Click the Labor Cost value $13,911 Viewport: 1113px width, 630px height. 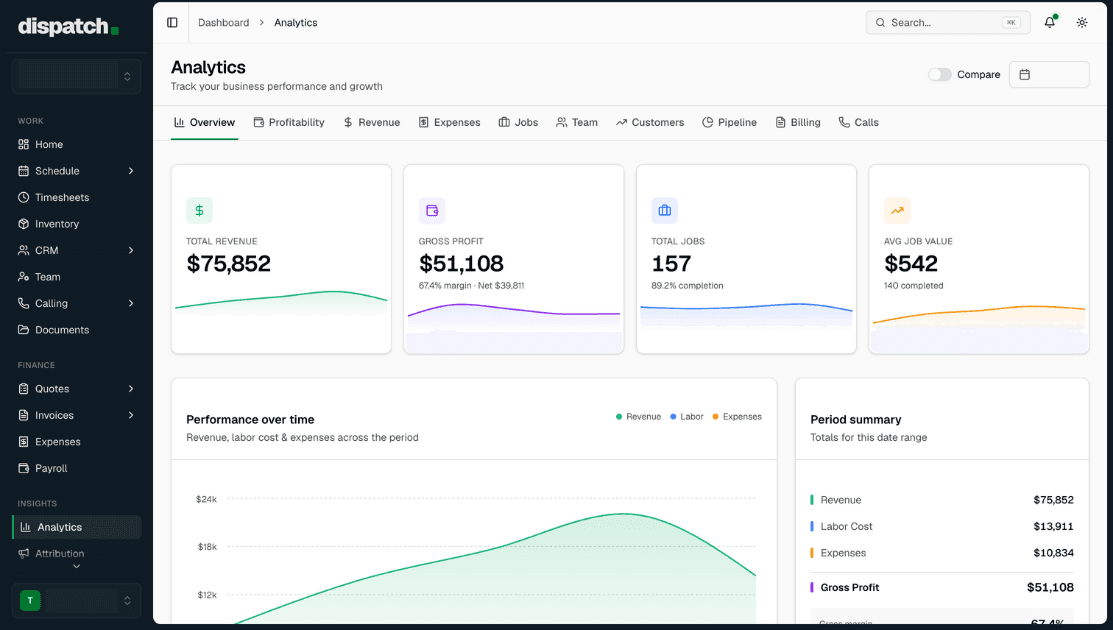pyautogui.click(x=1053, y=526)
